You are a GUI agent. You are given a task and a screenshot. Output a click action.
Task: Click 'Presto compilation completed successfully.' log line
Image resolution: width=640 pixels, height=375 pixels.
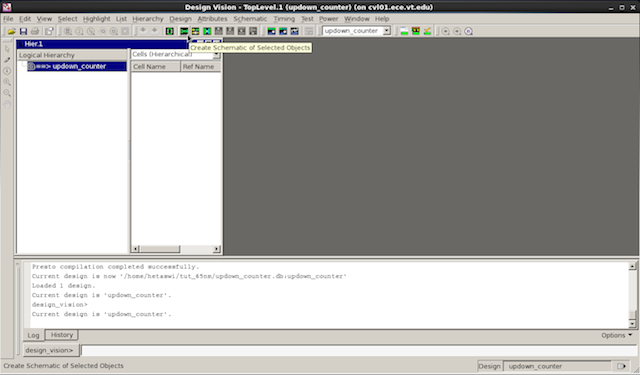point(116,267)
